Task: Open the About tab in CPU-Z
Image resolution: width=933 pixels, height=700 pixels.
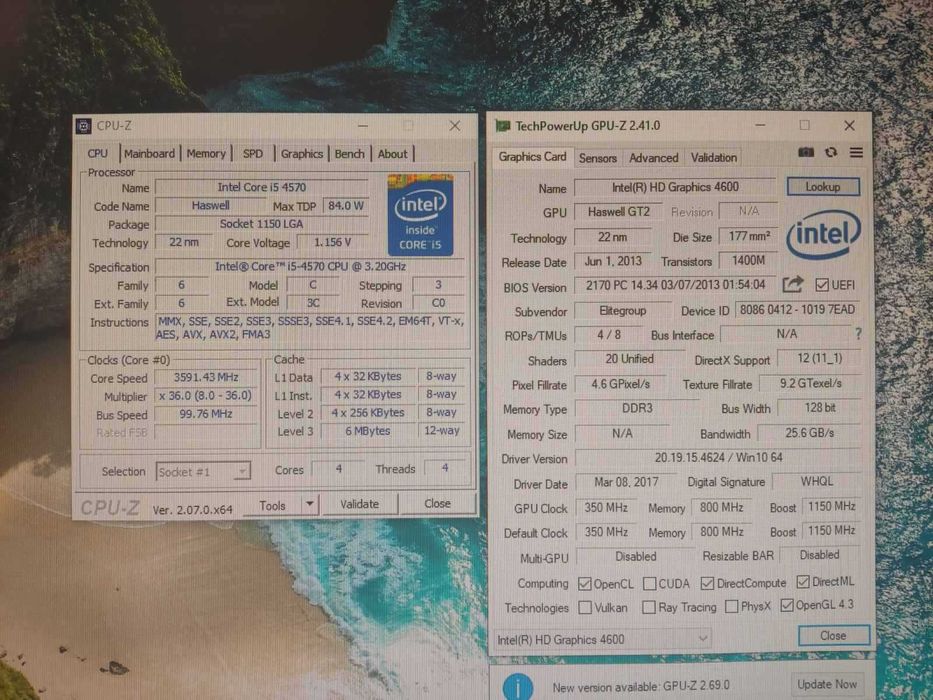Action: pos(393,154)
